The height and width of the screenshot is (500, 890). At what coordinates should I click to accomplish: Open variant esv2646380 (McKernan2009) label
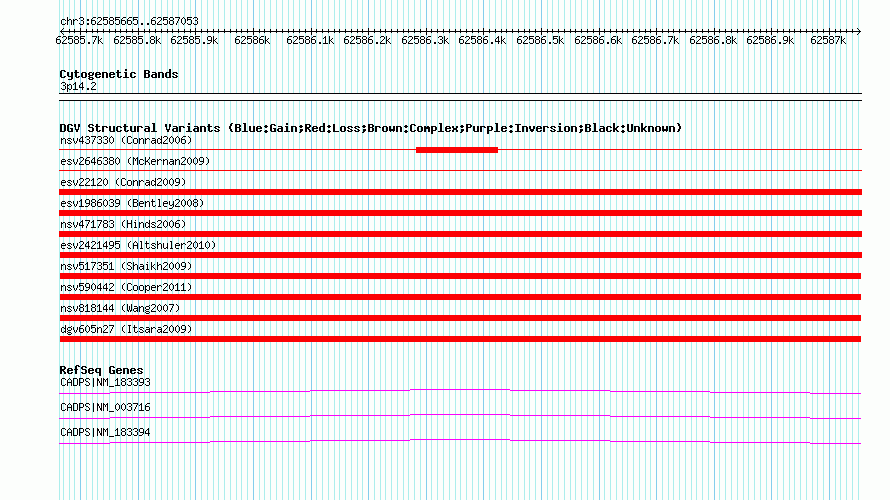135,161
